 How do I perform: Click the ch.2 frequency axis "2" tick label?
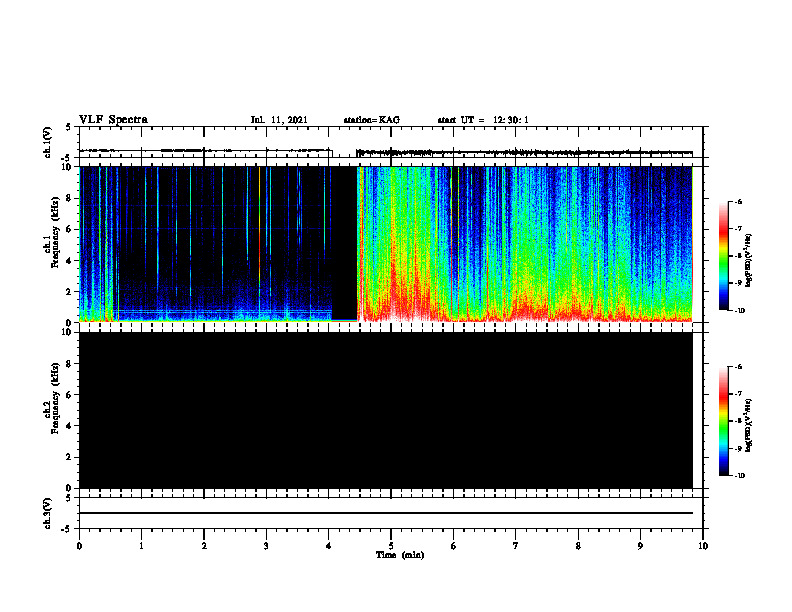pyautogui.click(x=69, y=457)
